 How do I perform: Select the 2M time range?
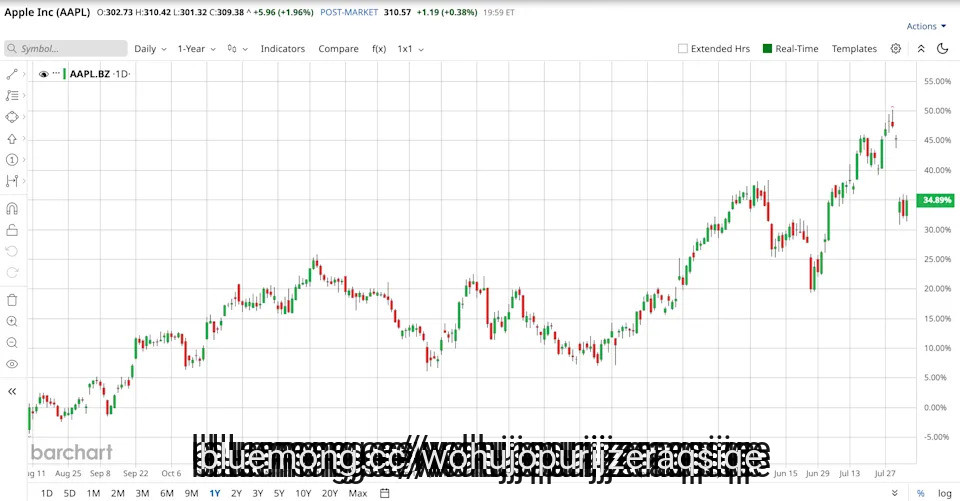pyautogui.click(x=118, y=493)
